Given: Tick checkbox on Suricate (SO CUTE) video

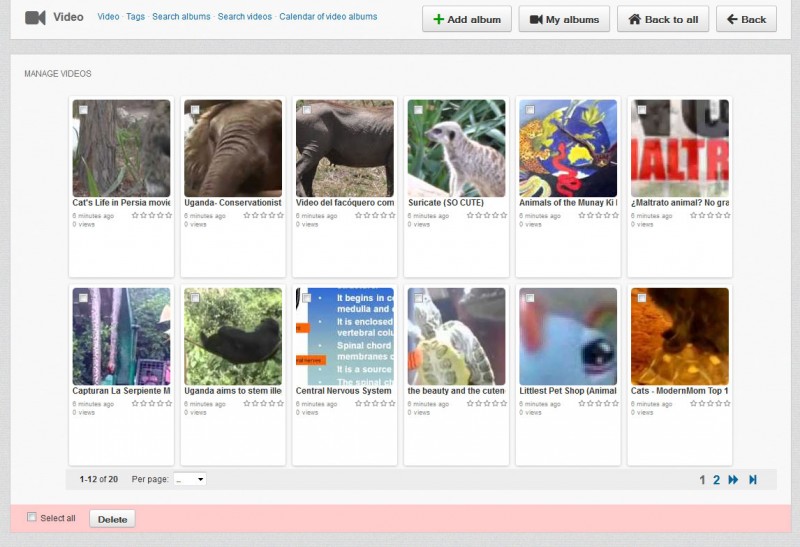Looking at the screenshot, I should pos(418,110).
